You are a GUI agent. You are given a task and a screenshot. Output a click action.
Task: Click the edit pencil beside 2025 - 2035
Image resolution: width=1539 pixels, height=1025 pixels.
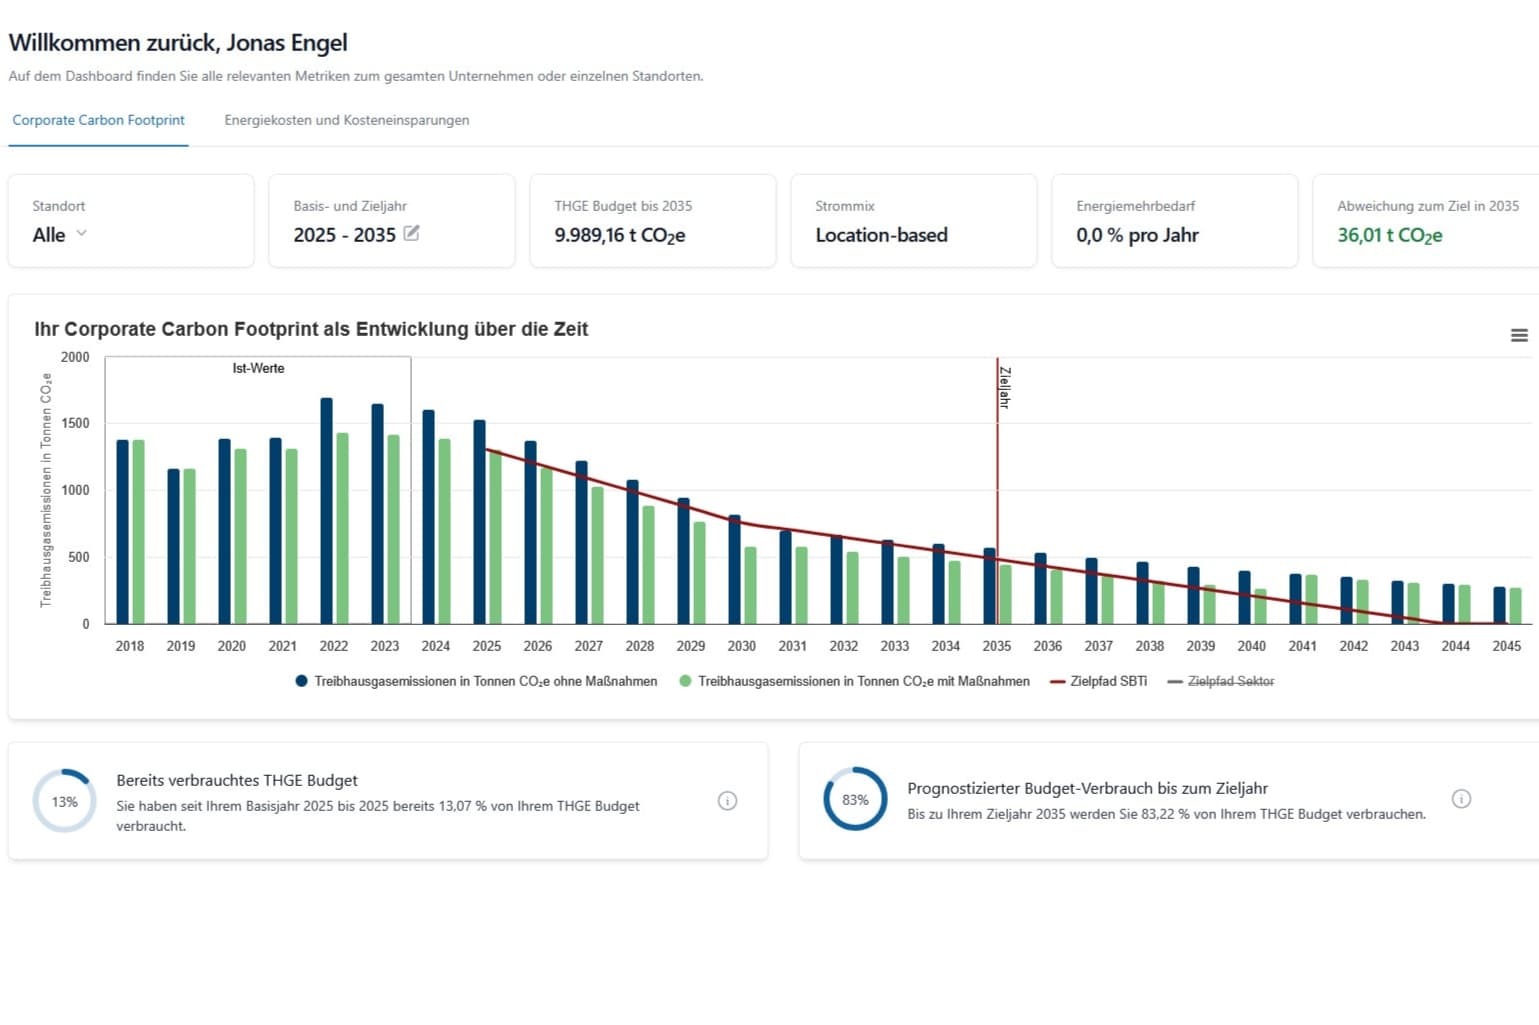tap(411, 234)
